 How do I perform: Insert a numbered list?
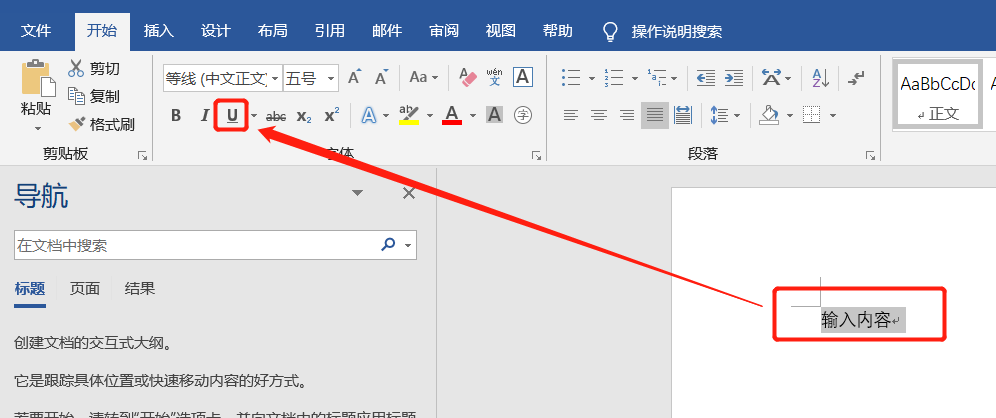pos(614,78)
